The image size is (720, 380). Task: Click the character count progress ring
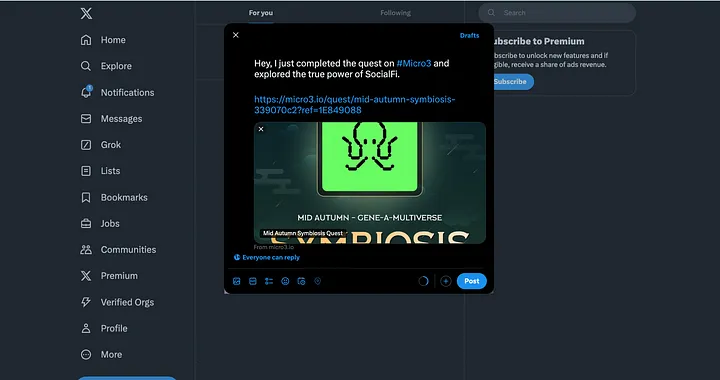pos(423,281)
